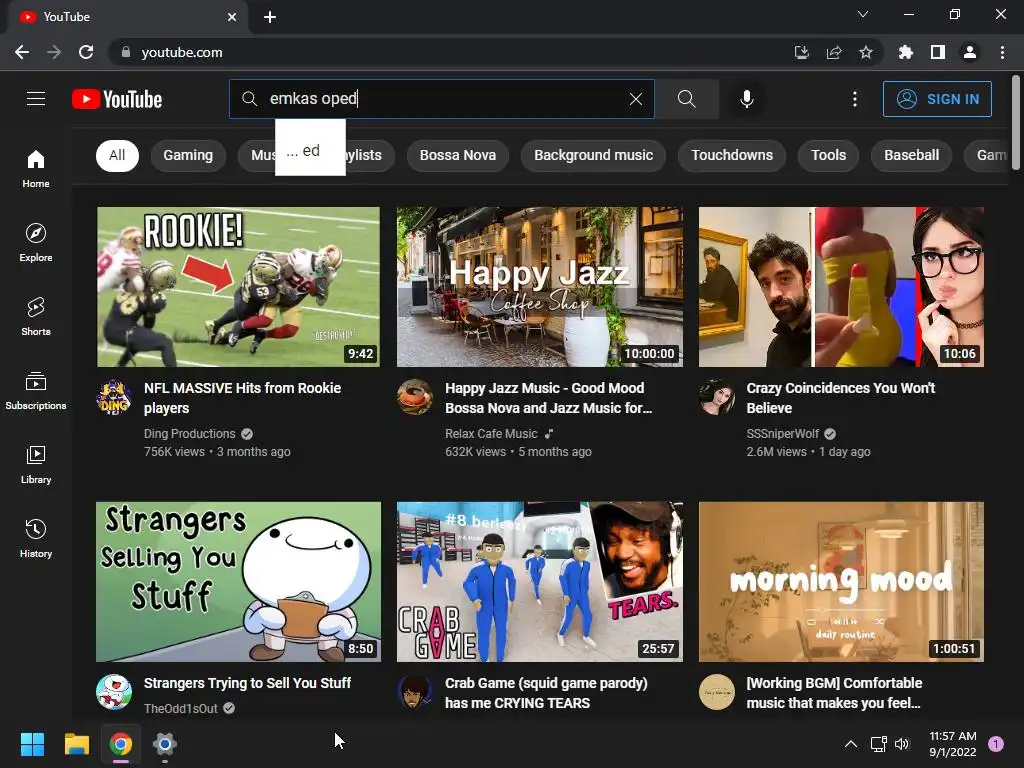Viewport: 1024px width, 768px height.
Task: Bookmark this page with star icon
Action: (866, 52)
